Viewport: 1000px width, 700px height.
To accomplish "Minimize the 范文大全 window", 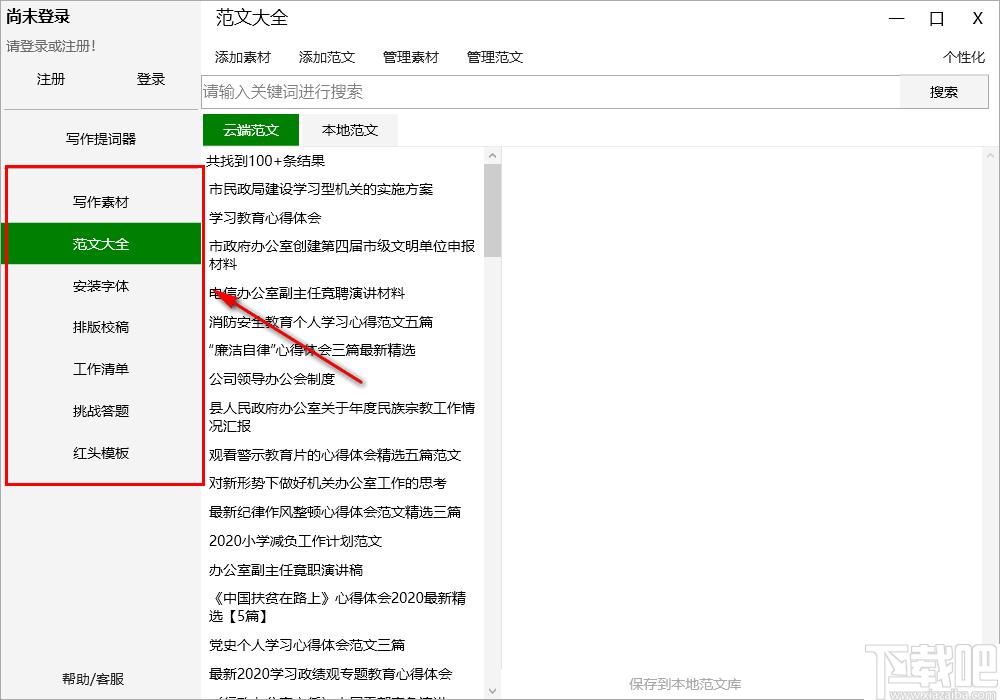I will (x=897, y=18).
